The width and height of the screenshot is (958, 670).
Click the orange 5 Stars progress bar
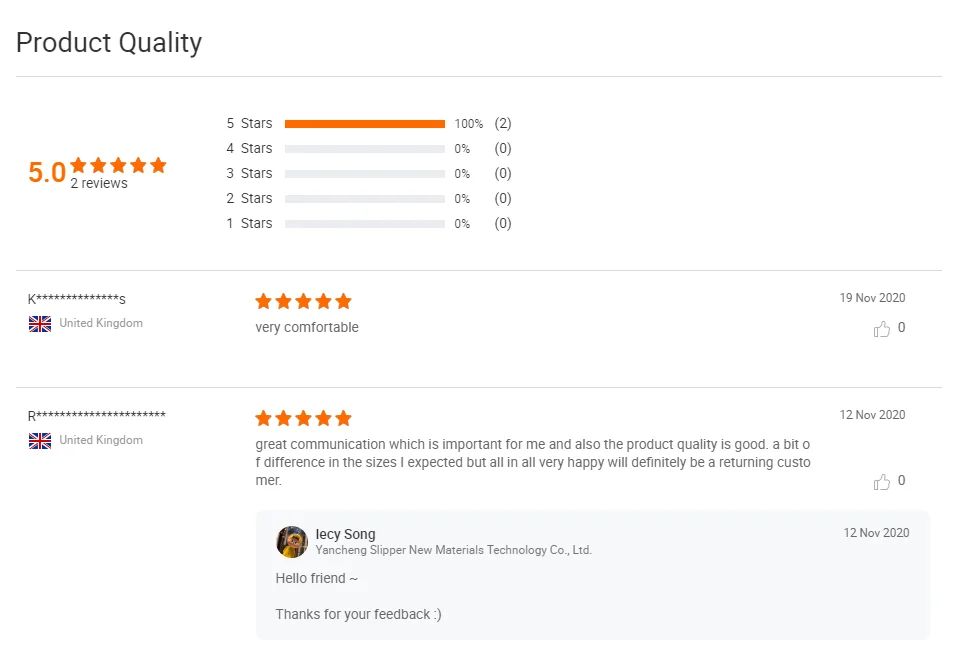(x=365, y=124)
